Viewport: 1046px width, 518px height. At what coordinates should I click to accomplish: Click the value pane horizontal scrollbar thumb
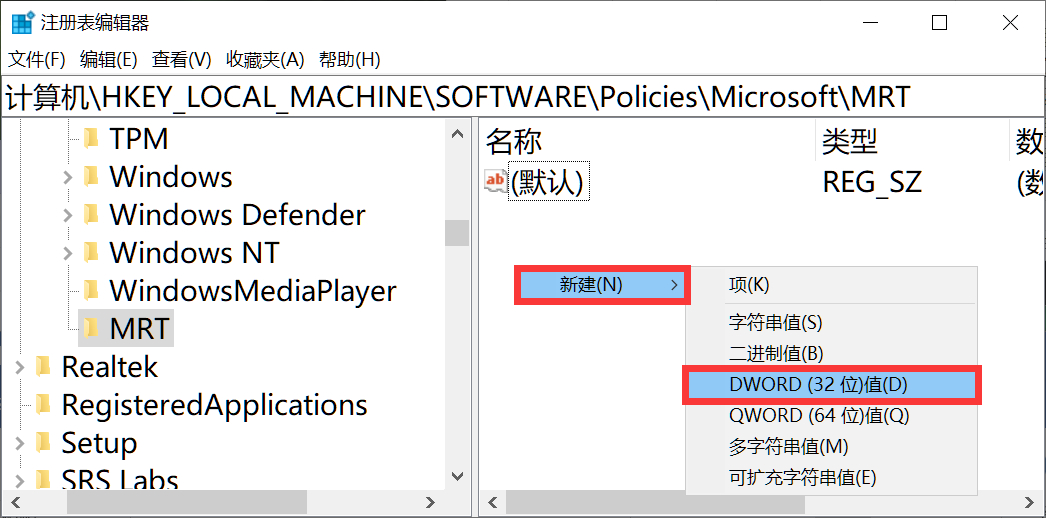click(x=655, y=502)
